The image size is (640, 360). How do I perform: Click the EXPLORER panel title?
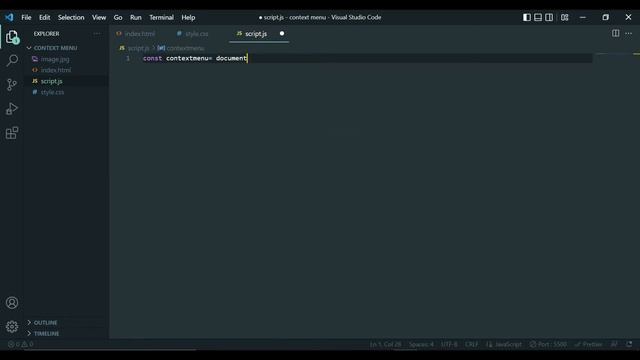tap(47, 33)
